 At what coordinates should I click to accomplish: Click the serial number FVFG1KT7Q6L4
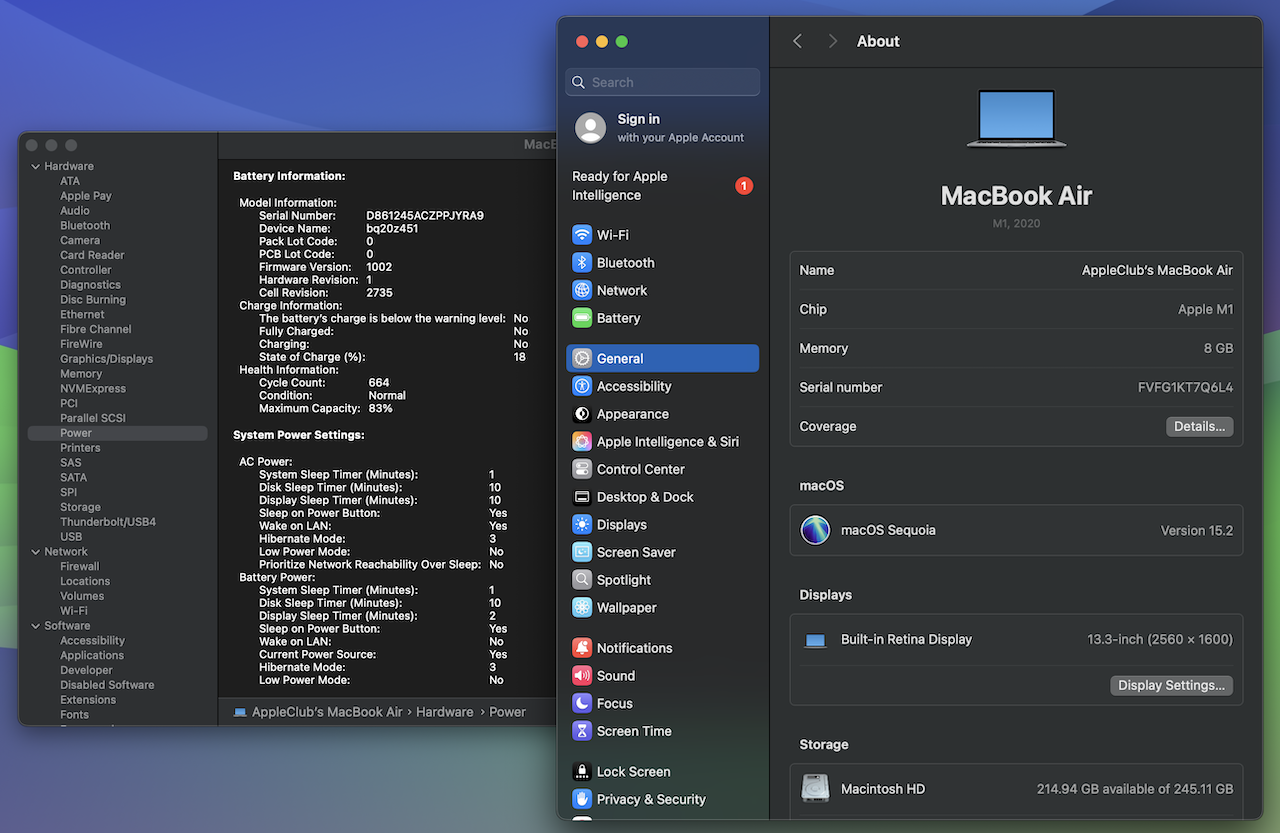[x=1185, y=387]
